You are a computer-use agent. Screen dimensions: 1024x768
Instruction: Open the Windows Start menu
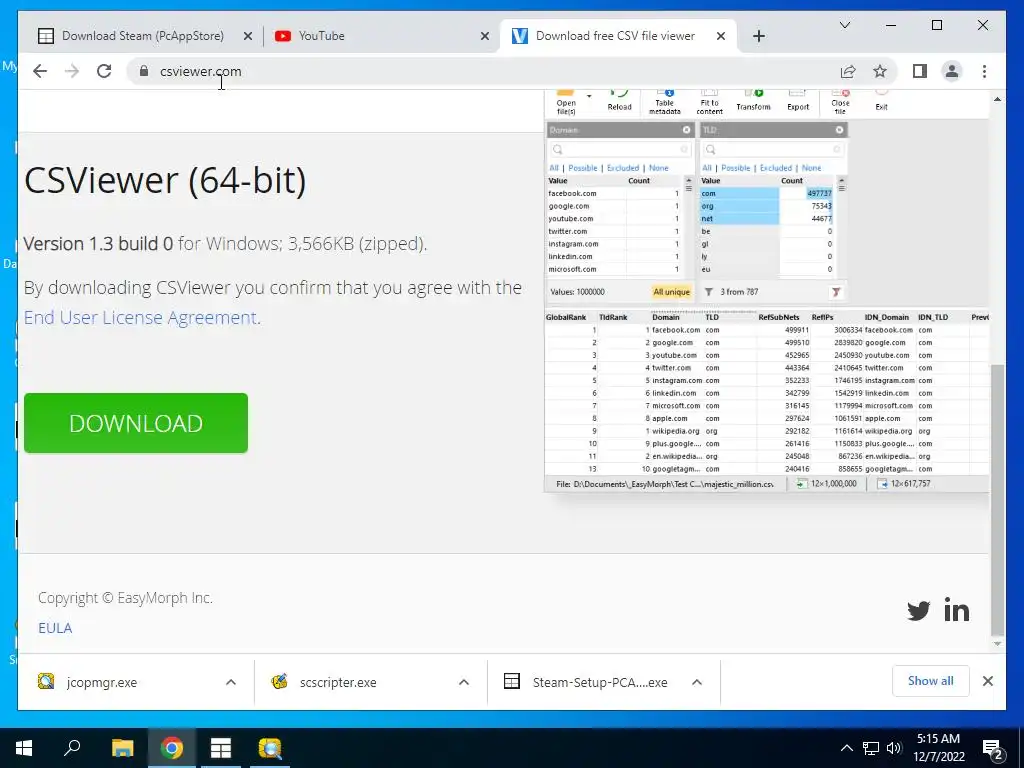click(x=24, y=748)
